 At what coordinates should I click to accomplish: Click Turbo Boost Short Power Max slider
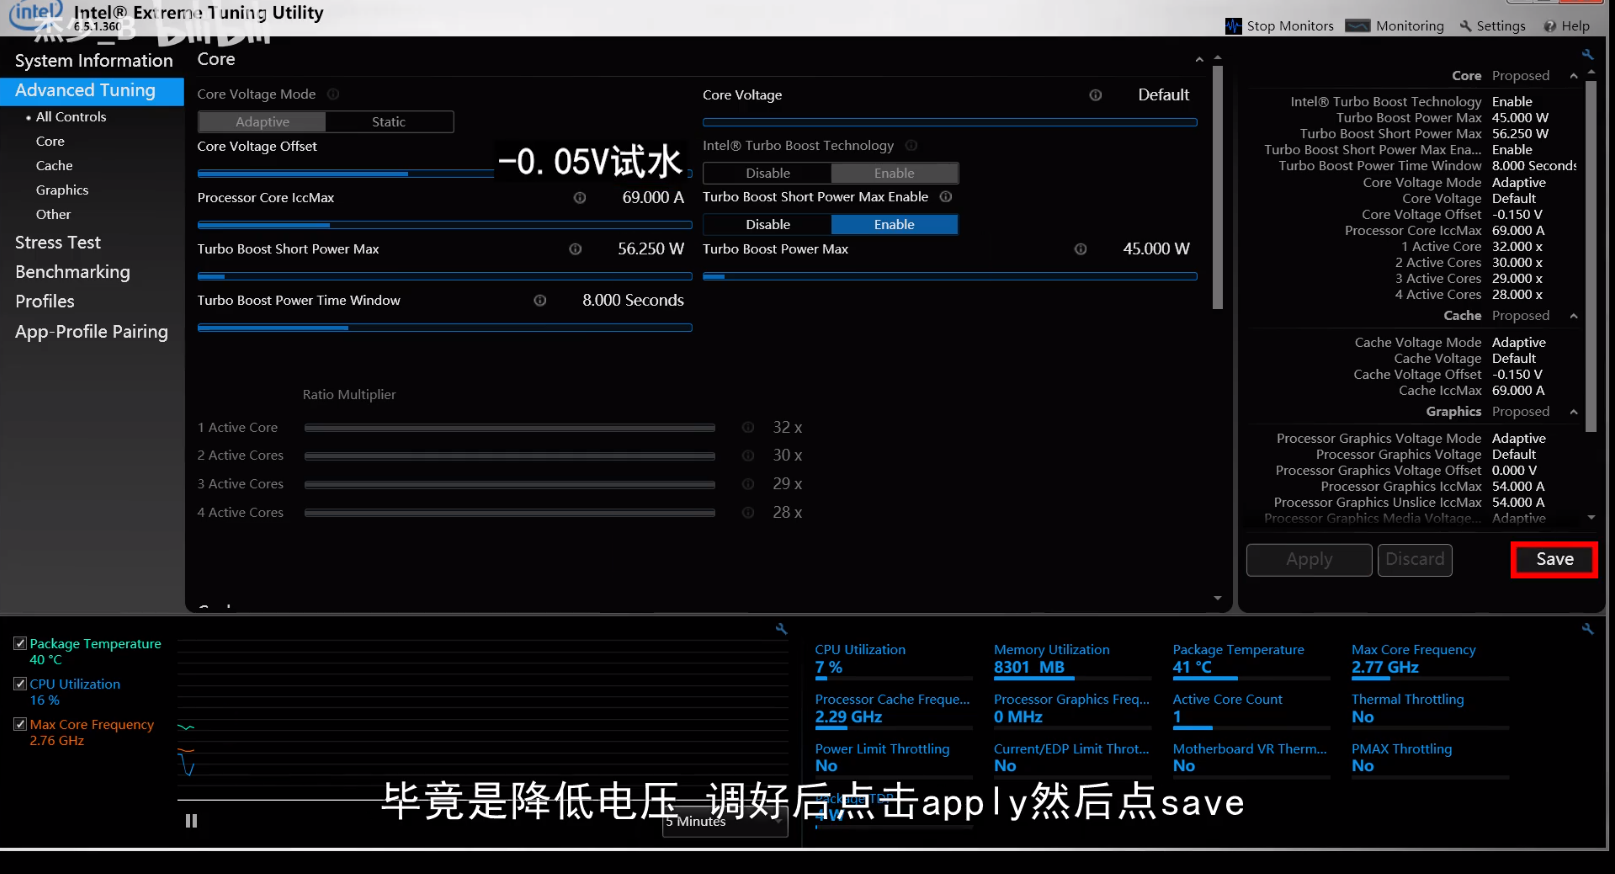[445, 276]
